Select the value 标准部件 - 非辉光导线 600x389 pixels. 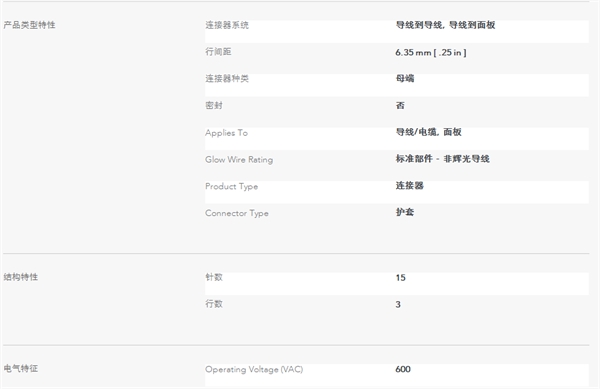[x=443, y=159]
